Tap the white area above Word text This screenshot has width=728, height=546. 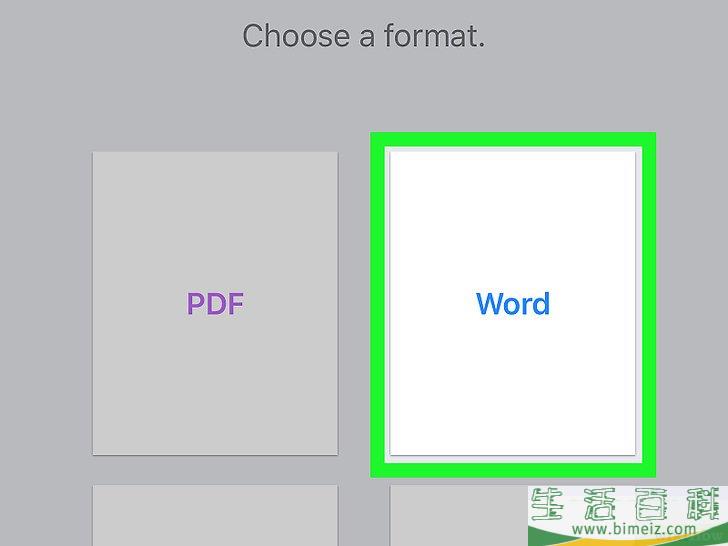[513, 218]
